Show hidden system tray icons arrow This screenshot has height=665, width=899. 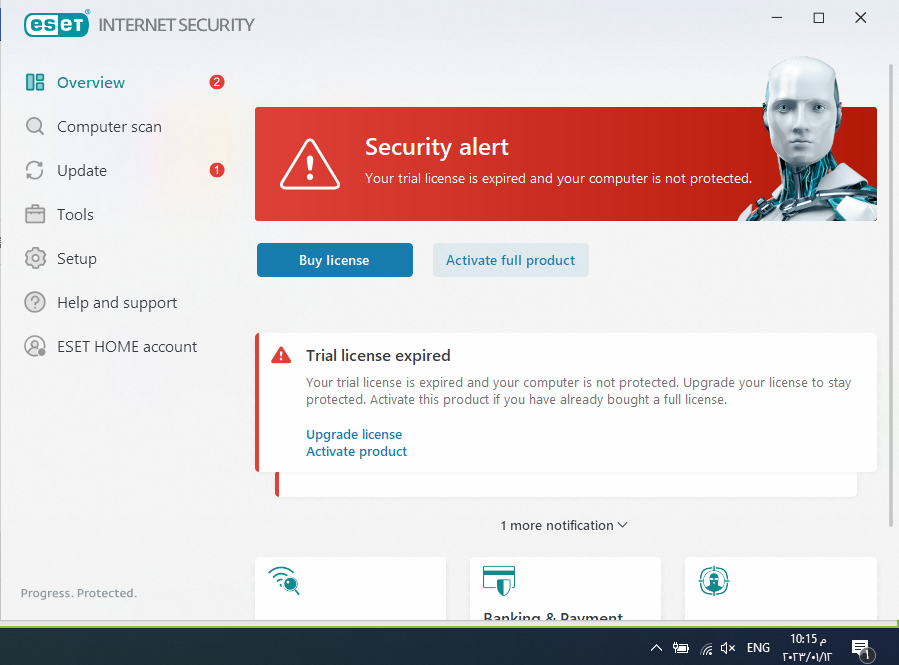tap(656, 648)
